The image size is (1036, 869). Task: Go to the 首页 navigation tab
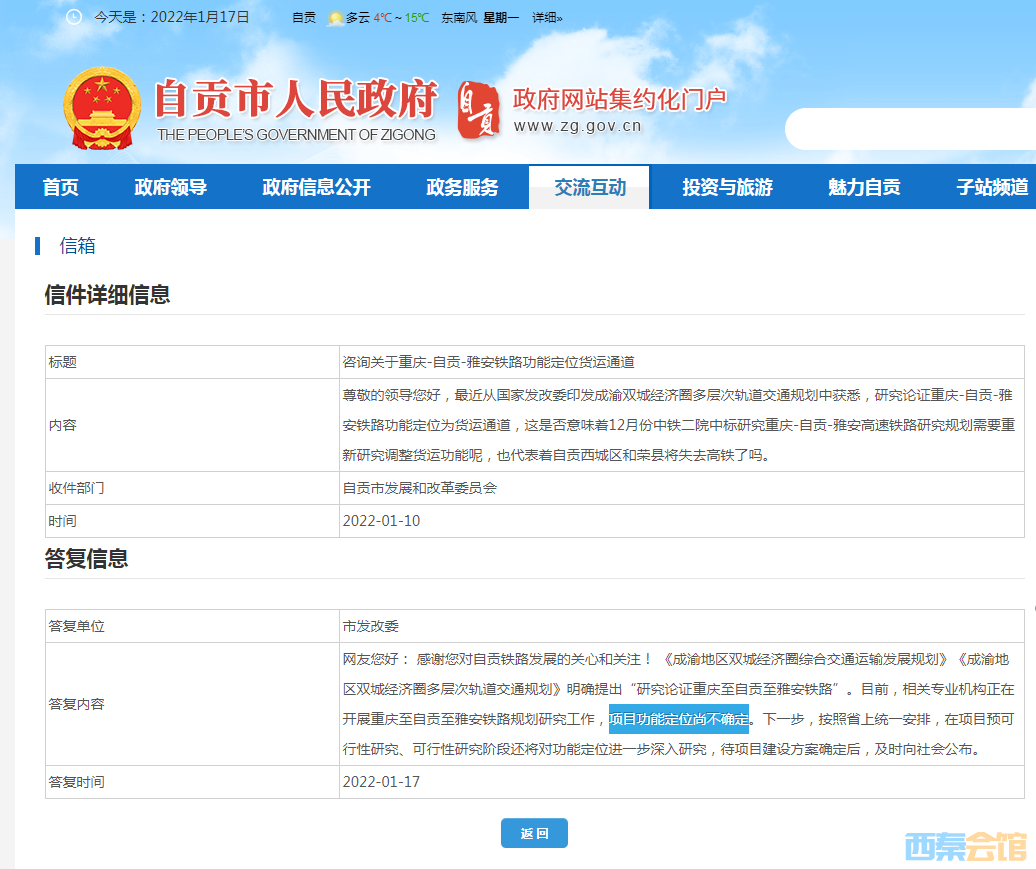pyautogui.click(x=60, y=187)
